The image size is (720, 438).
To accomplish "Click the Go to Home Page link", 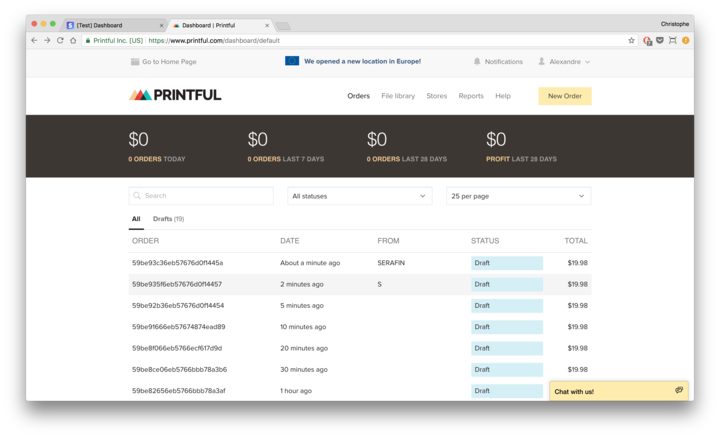I will click(169, 62).
